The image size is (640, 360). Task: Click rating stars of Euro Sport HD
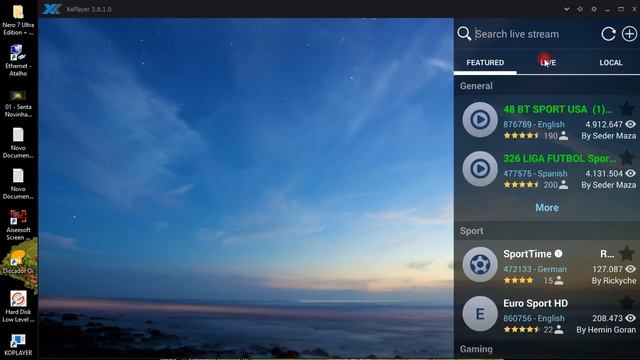tap(522, 329)
